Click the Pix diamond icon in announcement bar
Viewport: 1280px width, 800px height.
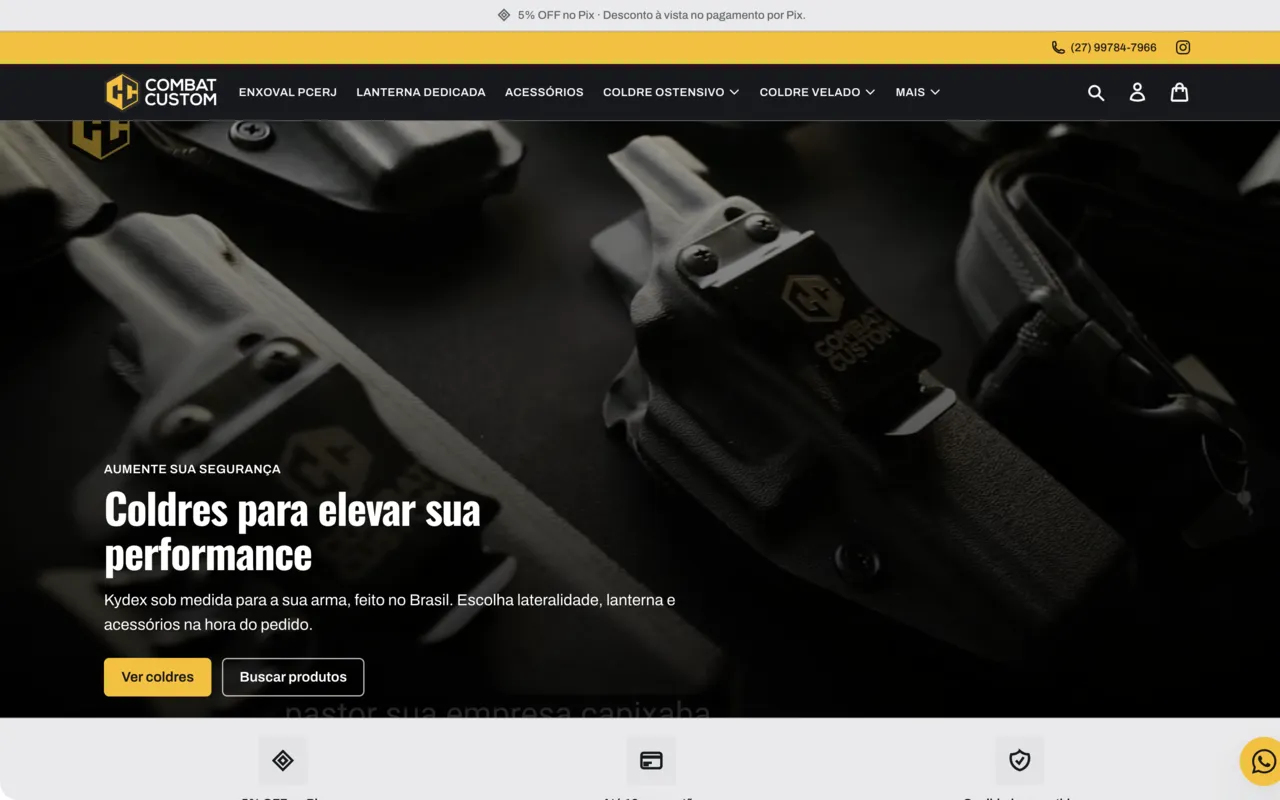(504, 15)
